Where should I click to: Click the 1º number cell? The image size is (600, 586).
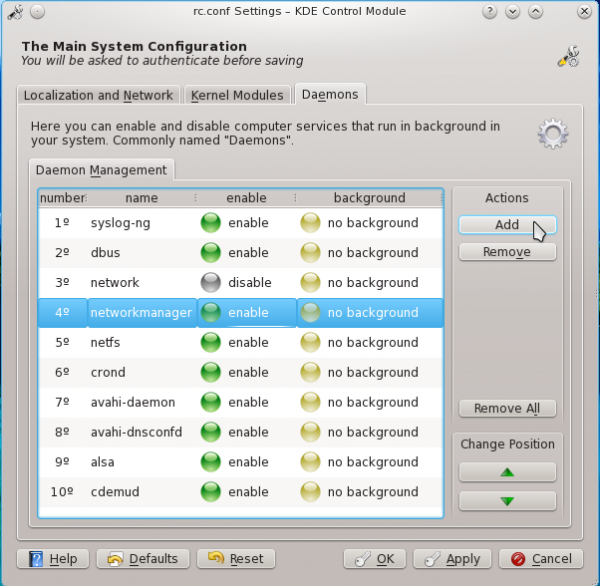pos(62,223)
